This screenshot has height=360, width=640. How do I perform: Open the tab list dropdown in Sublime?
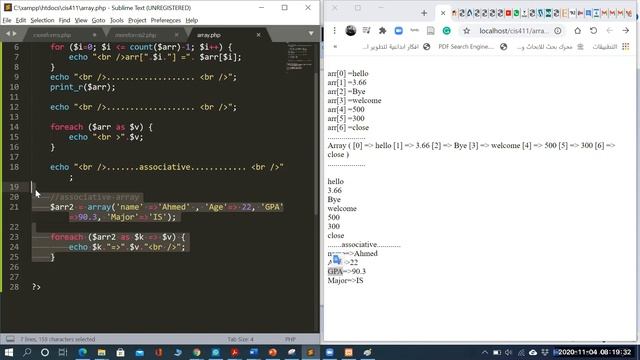tap(311, 33)
